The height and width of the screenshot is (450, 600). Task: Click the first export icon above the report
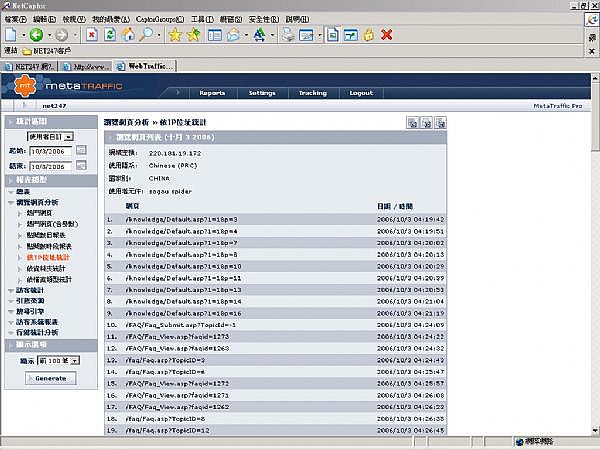pos(411,122)
